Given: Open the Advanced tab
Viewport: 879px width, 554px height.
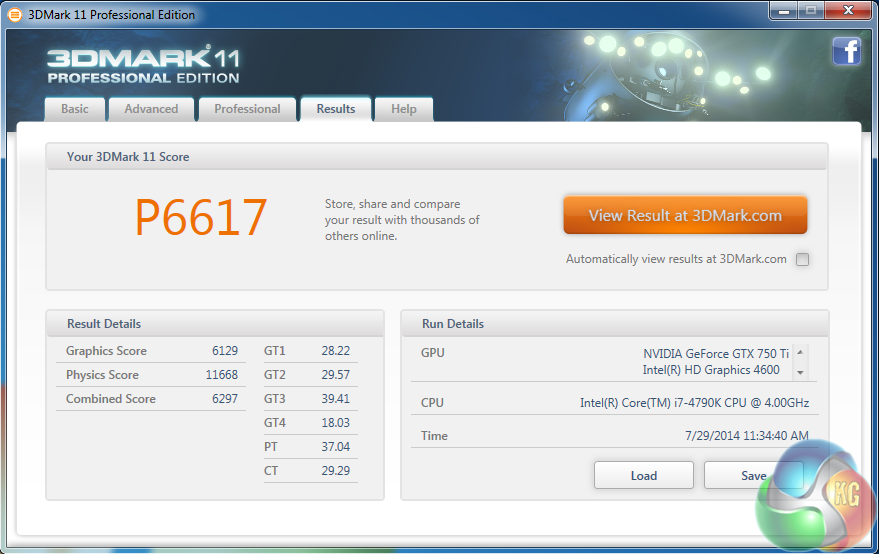Looking at the screenshot, I should point(151,109).
